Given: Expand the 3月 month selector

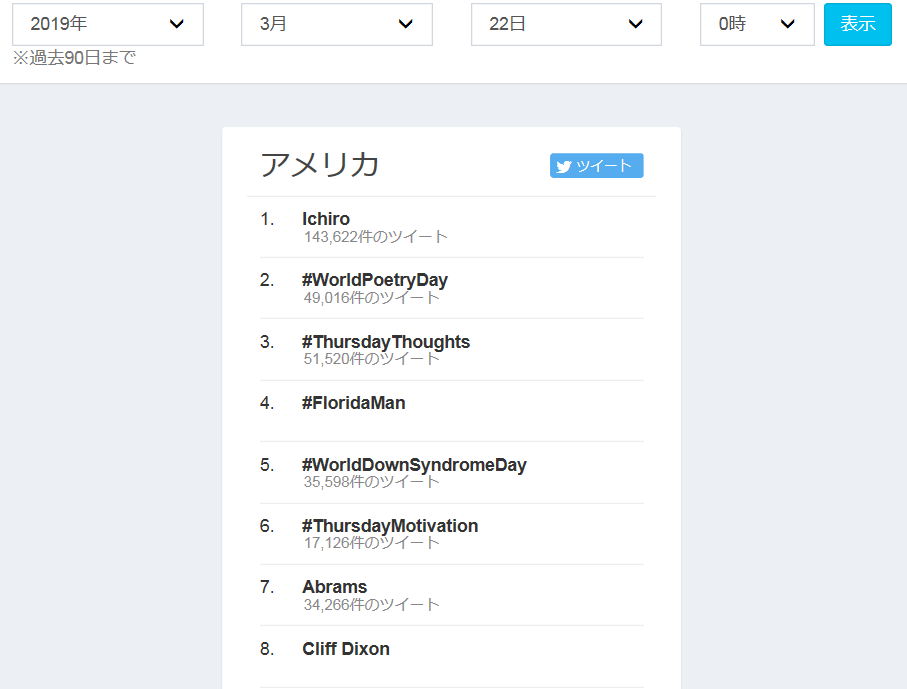Looking at the screenshot, I should [336, 24].
